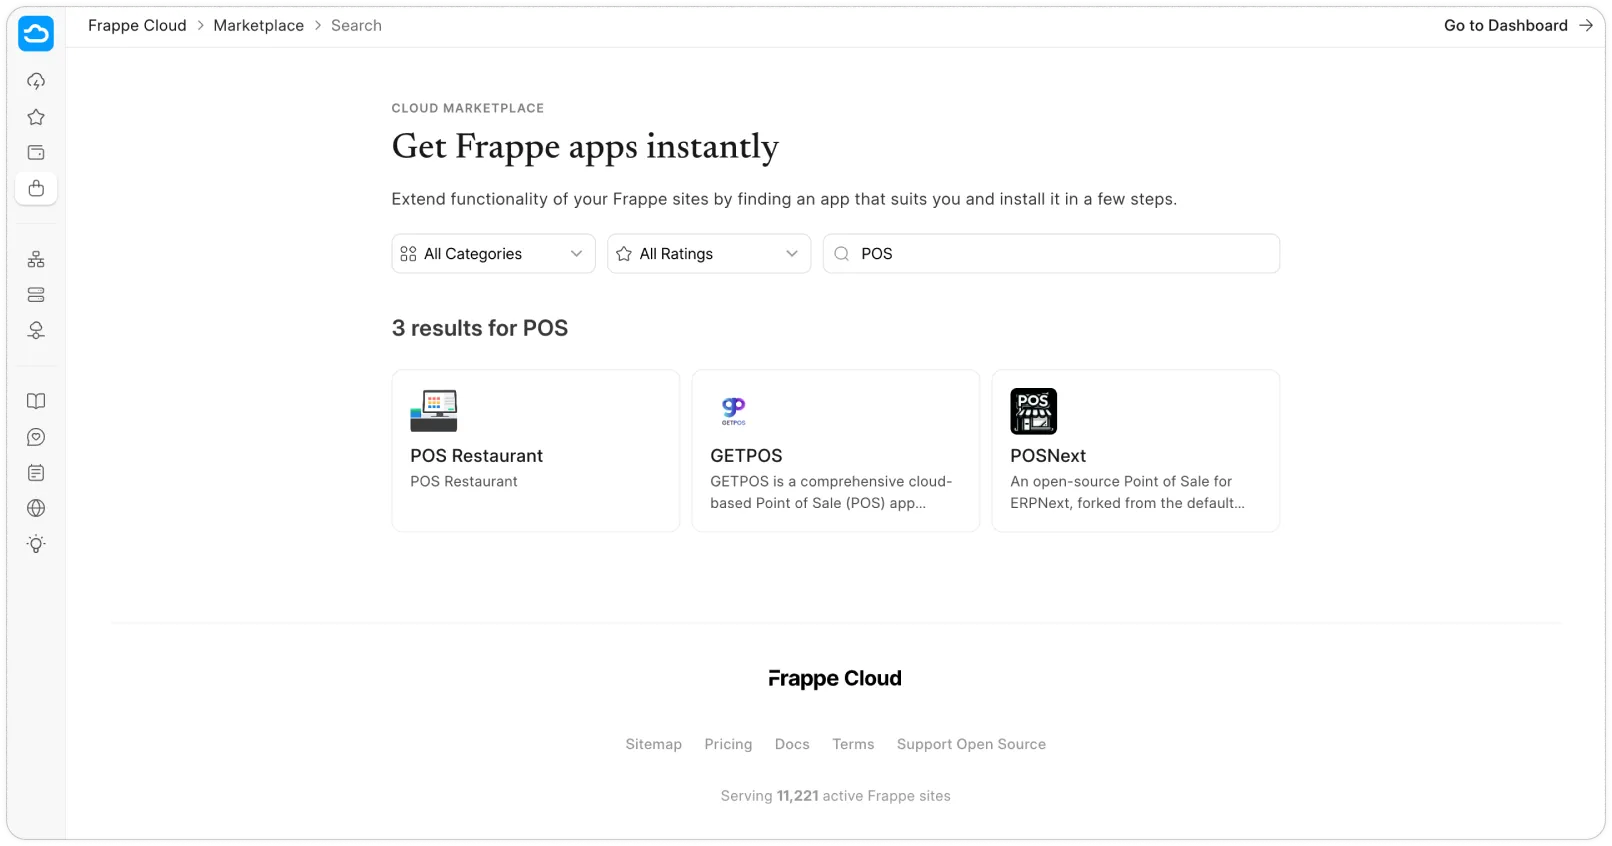
Task: Open the POS Restaurant app card
Action: pos(535,451)
